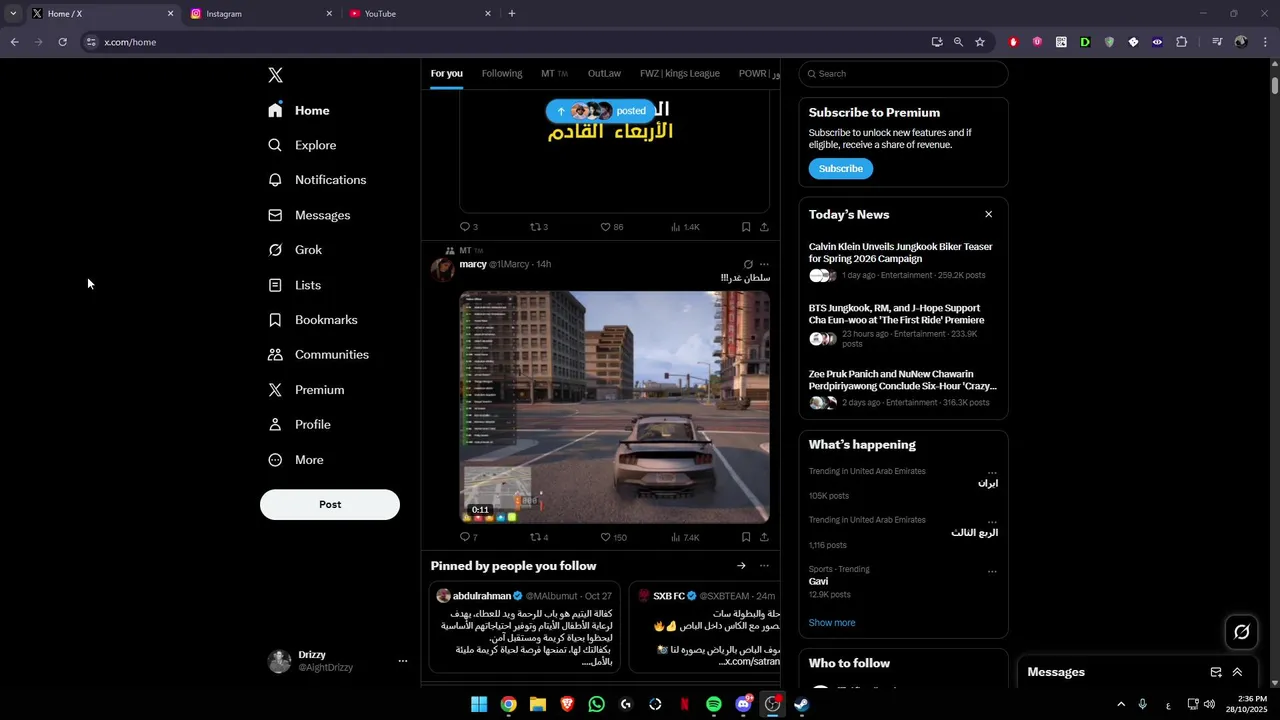Reply to the upper post with 3 replies
1280x720 pixels.
(468, 227)
